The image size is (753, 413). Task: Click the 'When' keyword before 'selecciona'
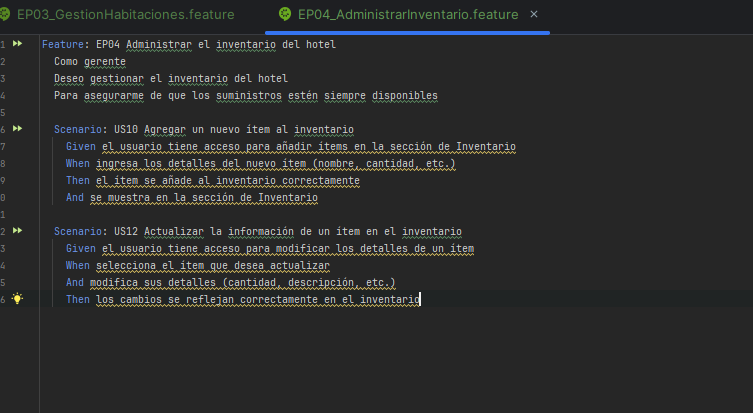pyautogui.click(x=78, y=266)
